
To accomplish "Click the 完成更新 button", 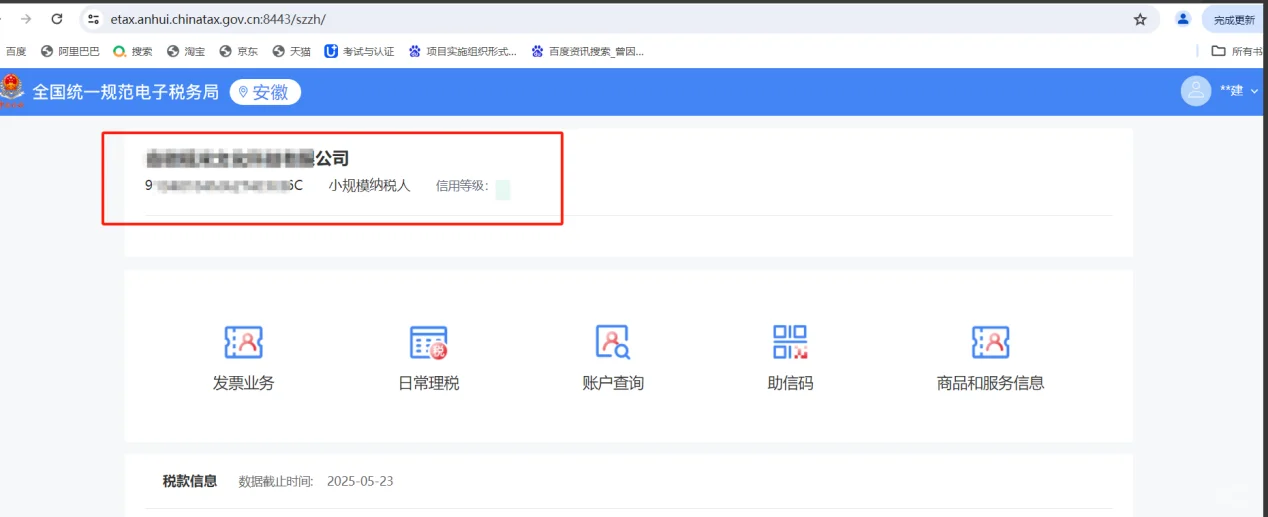I will (x=1234, y=19).
